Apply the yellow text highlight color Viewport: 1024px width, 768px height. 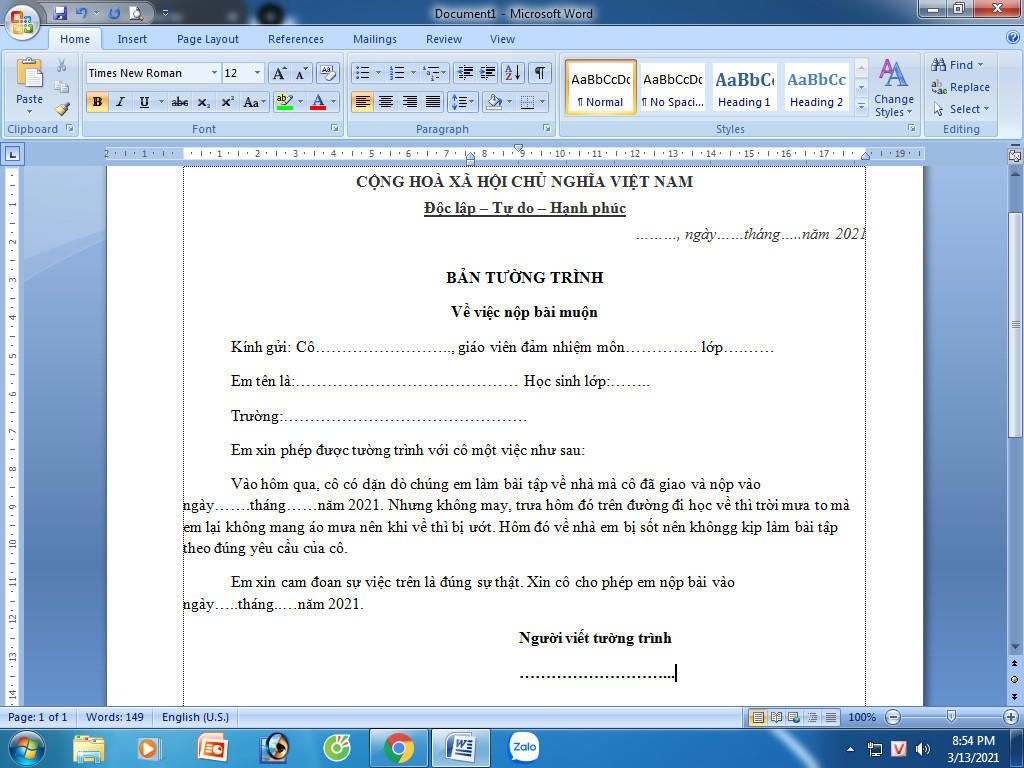[284, 102]
